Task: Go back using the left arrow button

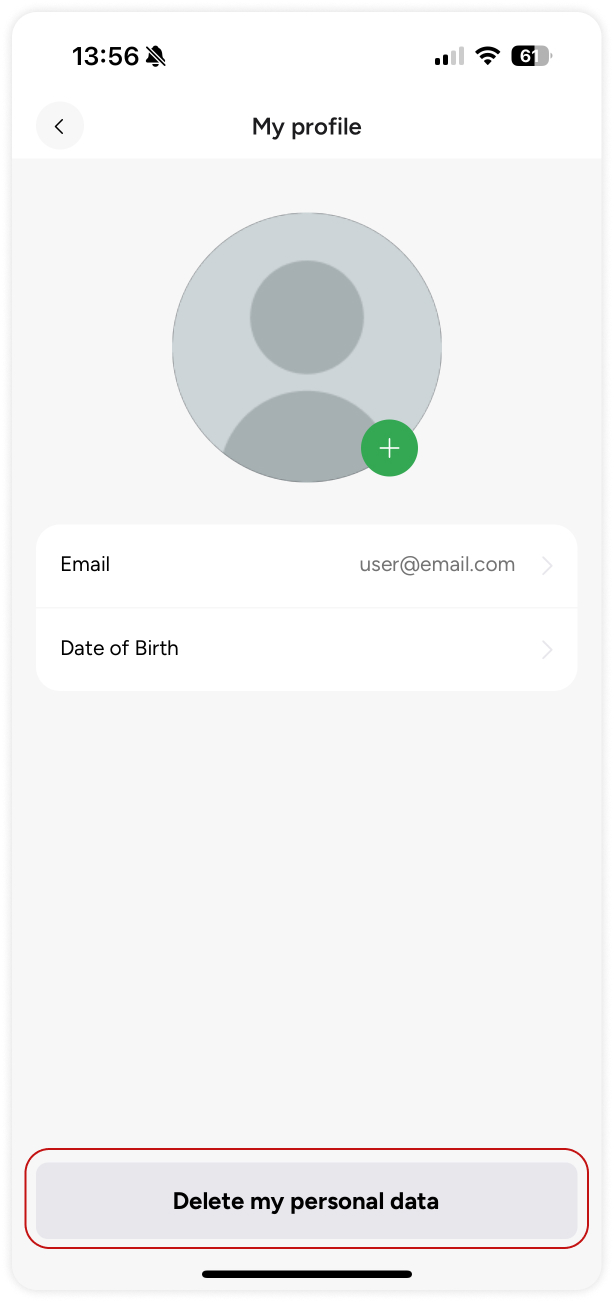Action: (x=60, y=126)
